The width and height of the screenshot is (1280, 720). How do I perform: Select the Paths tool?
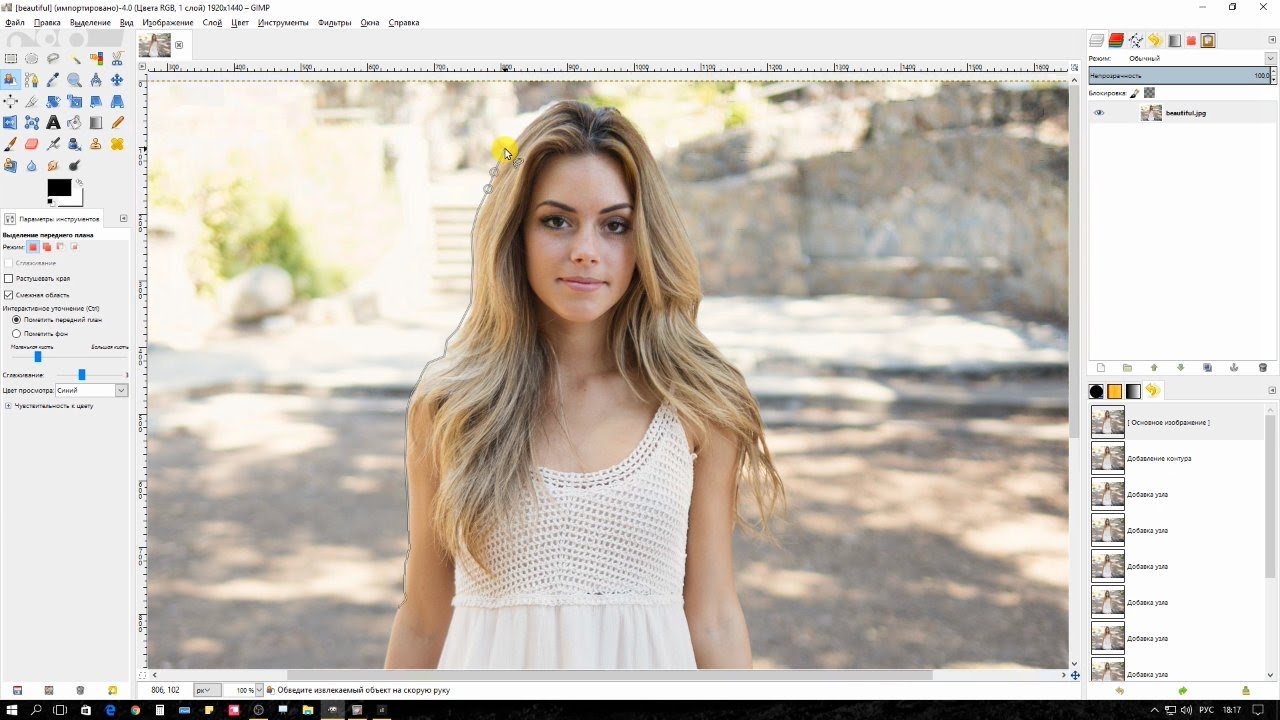pyautogui.click(x=32, y=79)
